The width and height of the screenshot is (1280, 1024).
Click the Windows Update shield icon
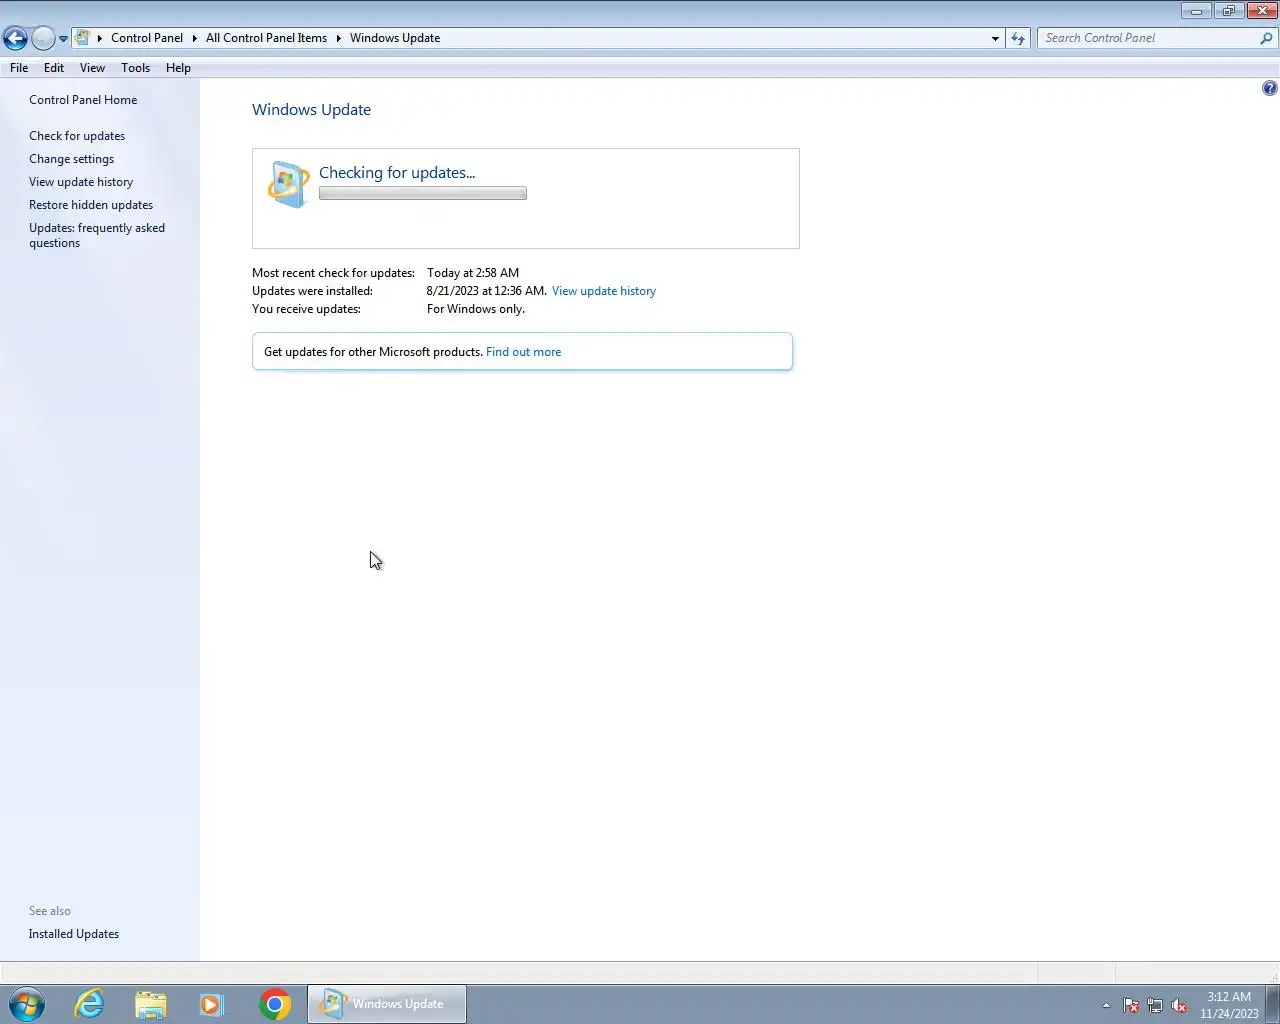(x=288, y=184)
